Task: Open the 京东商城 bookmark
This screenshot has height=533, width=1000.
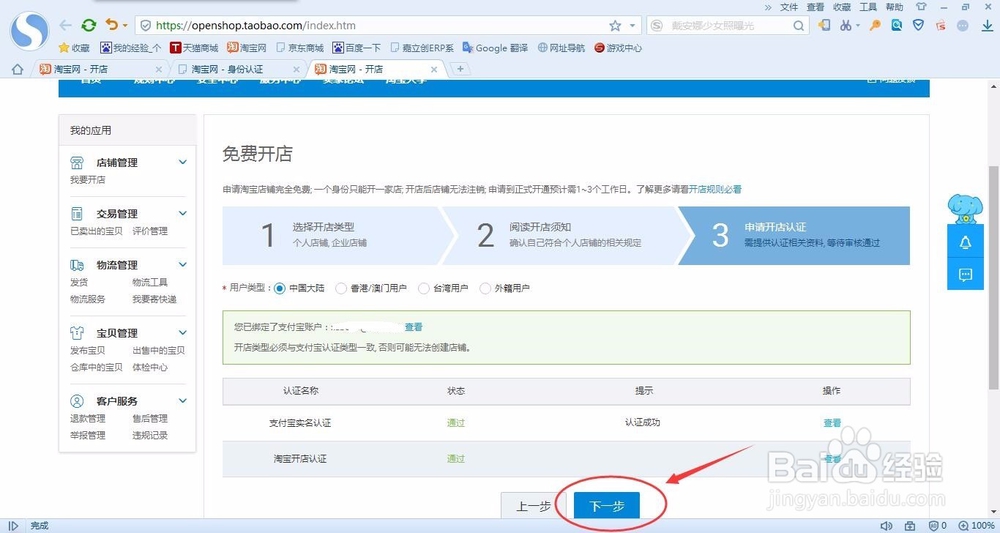Action: tap(300, 48)
